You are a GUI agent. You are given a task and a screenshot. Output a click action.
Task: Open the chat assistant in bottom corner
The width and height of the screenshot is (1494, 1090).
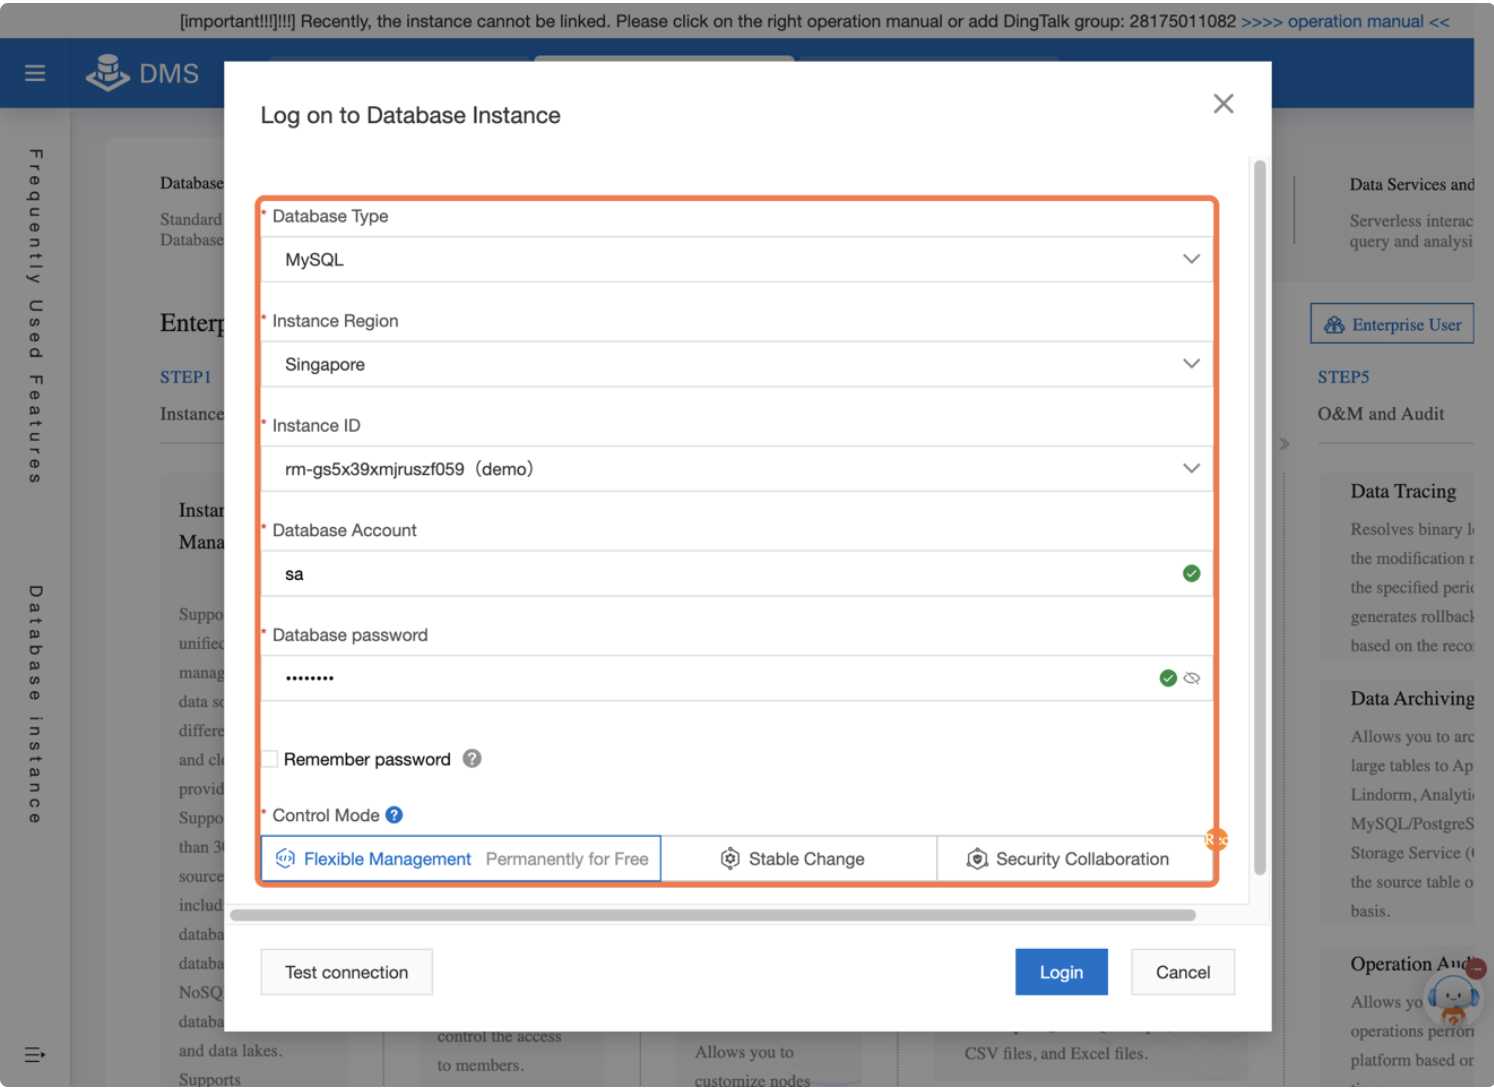pos(1452,998)
